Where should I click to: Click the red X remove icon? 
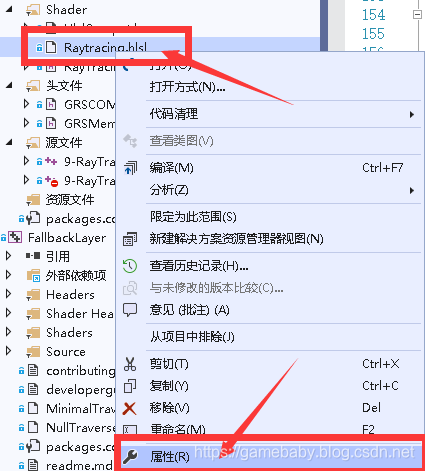click(130, 408)
